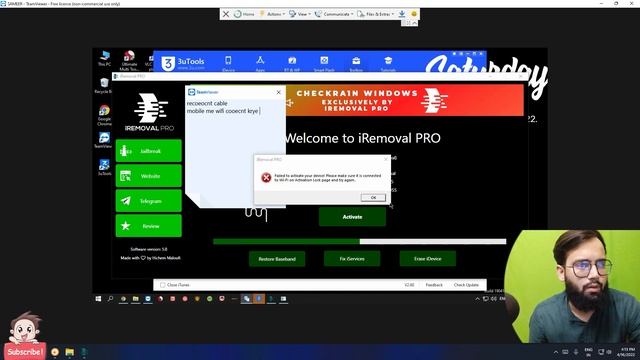Click the Jailbreak syringe icon

pyautogui.click(x=125, y=151)
